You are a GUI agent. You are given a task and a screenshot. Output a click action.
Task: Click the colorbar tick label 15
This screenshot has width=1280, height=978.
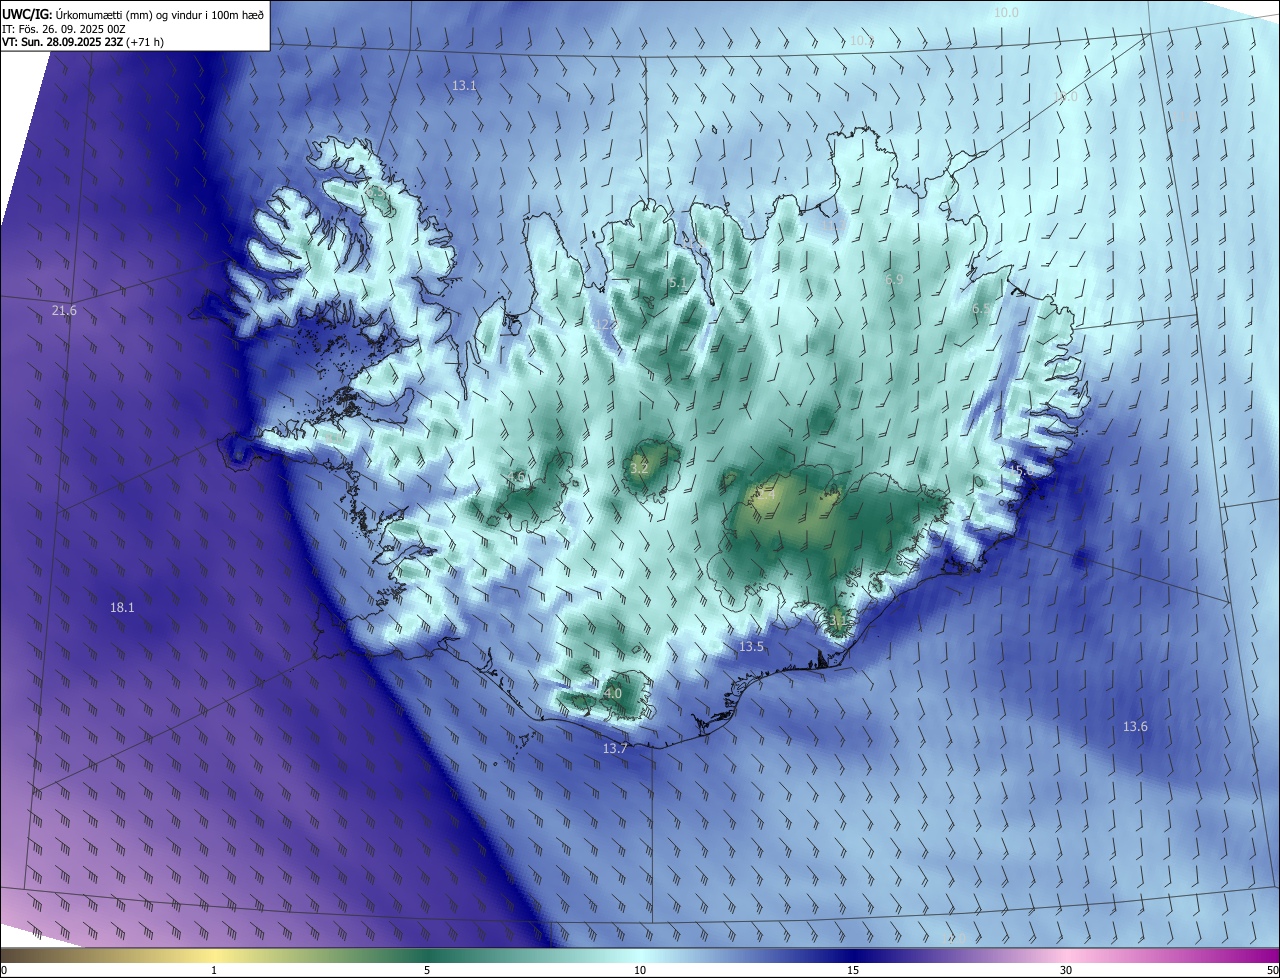[853, 970]
